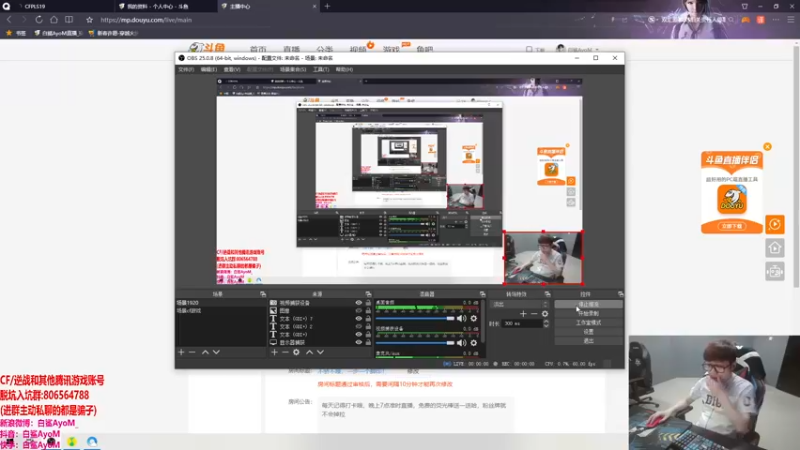Remove transition with minus icon
Viewport: 800px width, 450px height.
pyautogui.click(x=534, y=314)
